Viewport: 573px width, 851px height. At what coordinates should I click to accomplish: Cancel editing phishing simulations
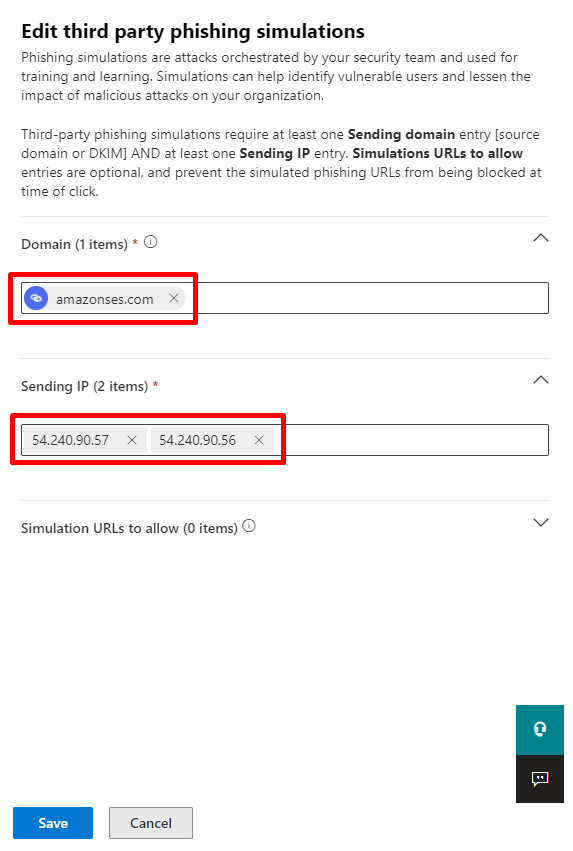click(x=151, y=823)
